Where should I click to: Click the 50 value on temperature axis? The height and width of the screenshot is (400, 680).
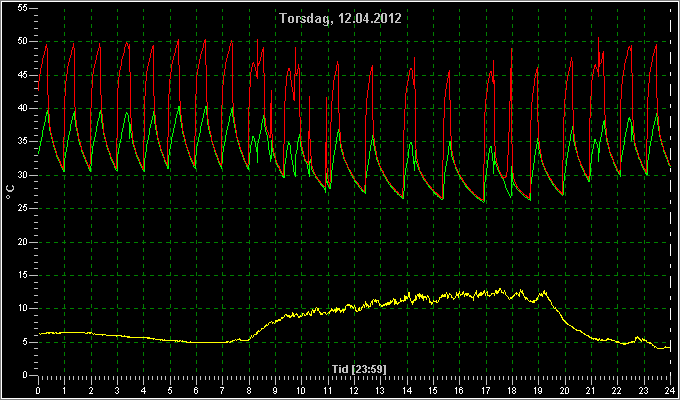coord(23,41)
